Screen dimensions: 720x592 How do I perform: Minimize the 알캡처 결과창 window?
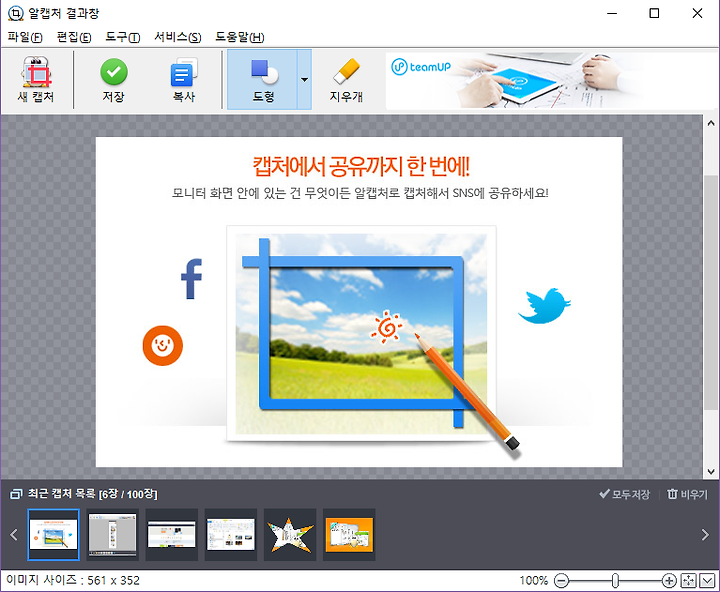[x=612, y=13]
